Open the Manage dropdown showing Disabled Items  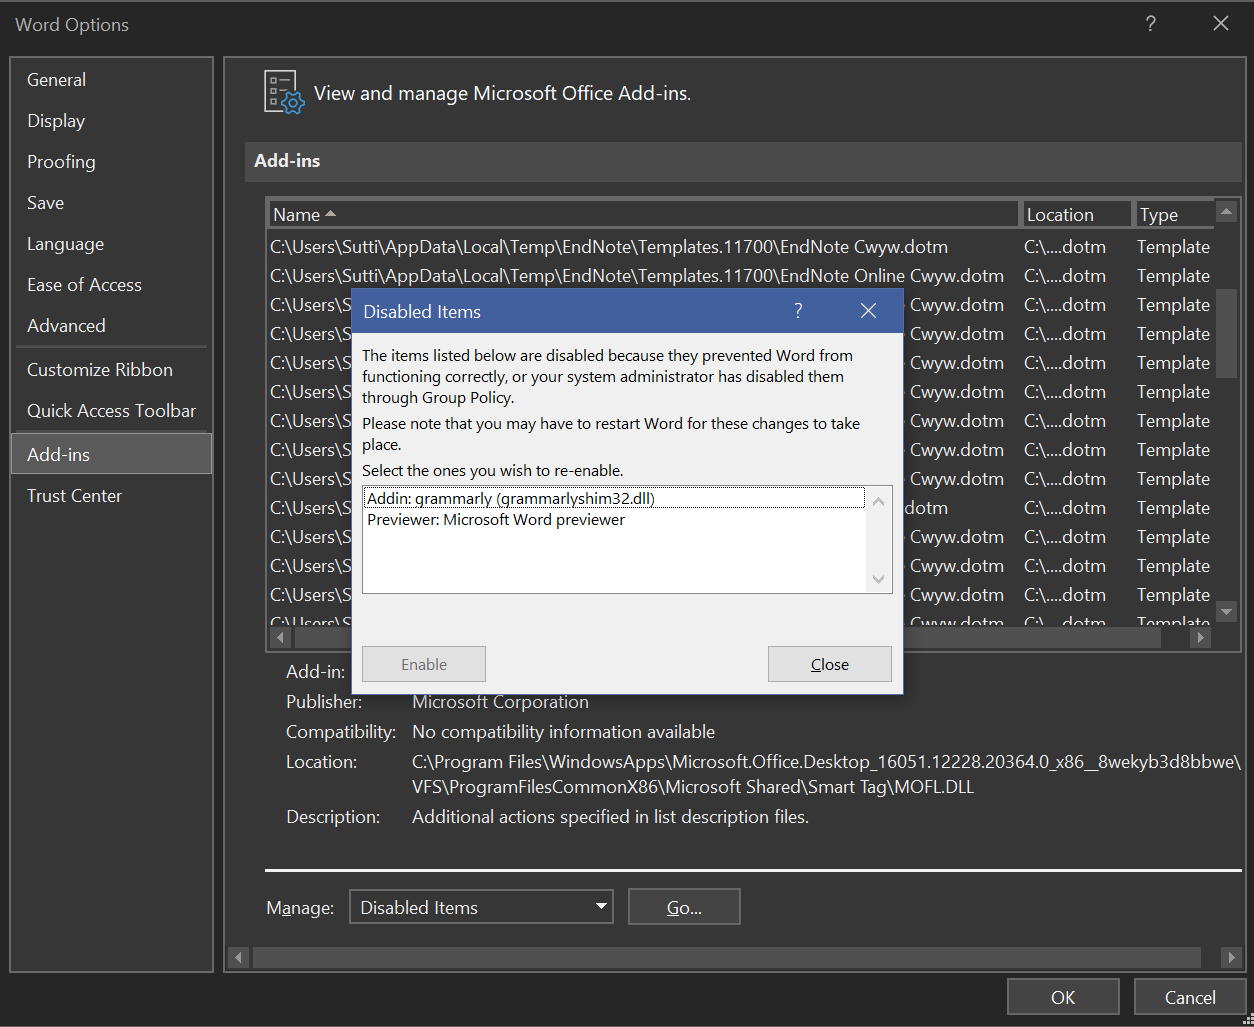(x=481, y=907)
